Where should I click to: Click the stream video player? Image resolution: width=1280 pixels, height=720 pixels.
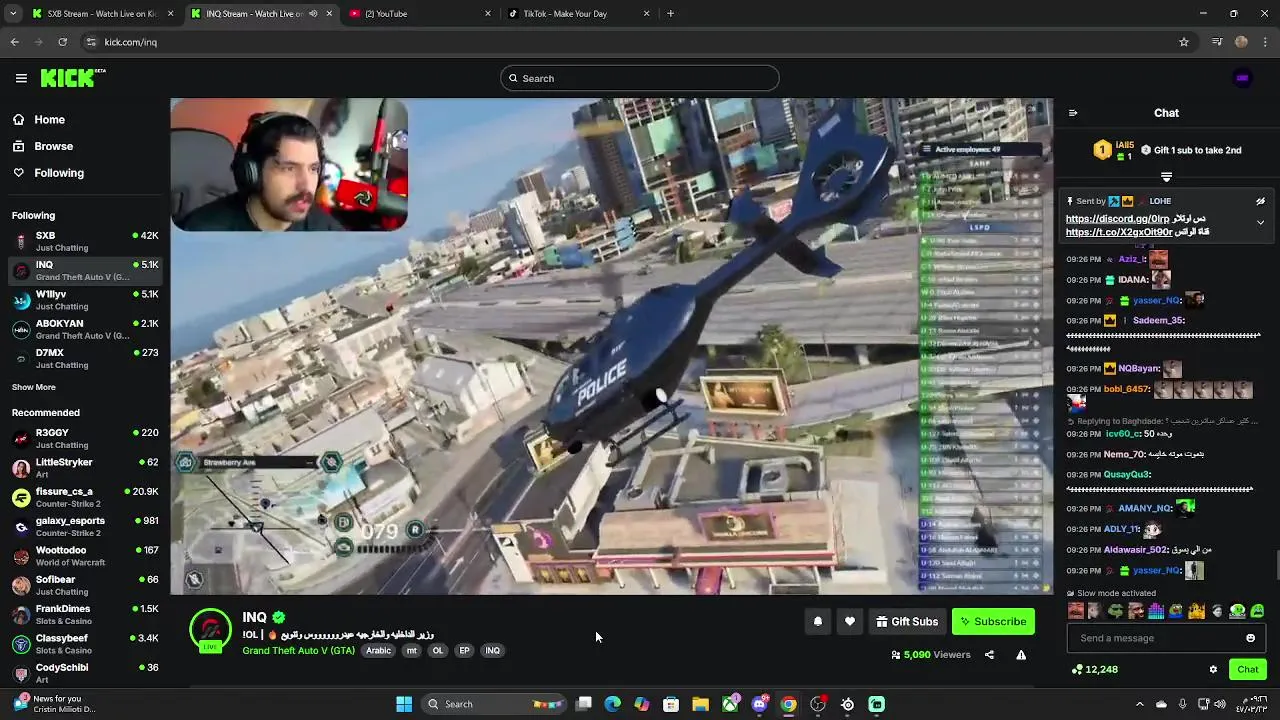pyautogui.click(x=611, y=346)
